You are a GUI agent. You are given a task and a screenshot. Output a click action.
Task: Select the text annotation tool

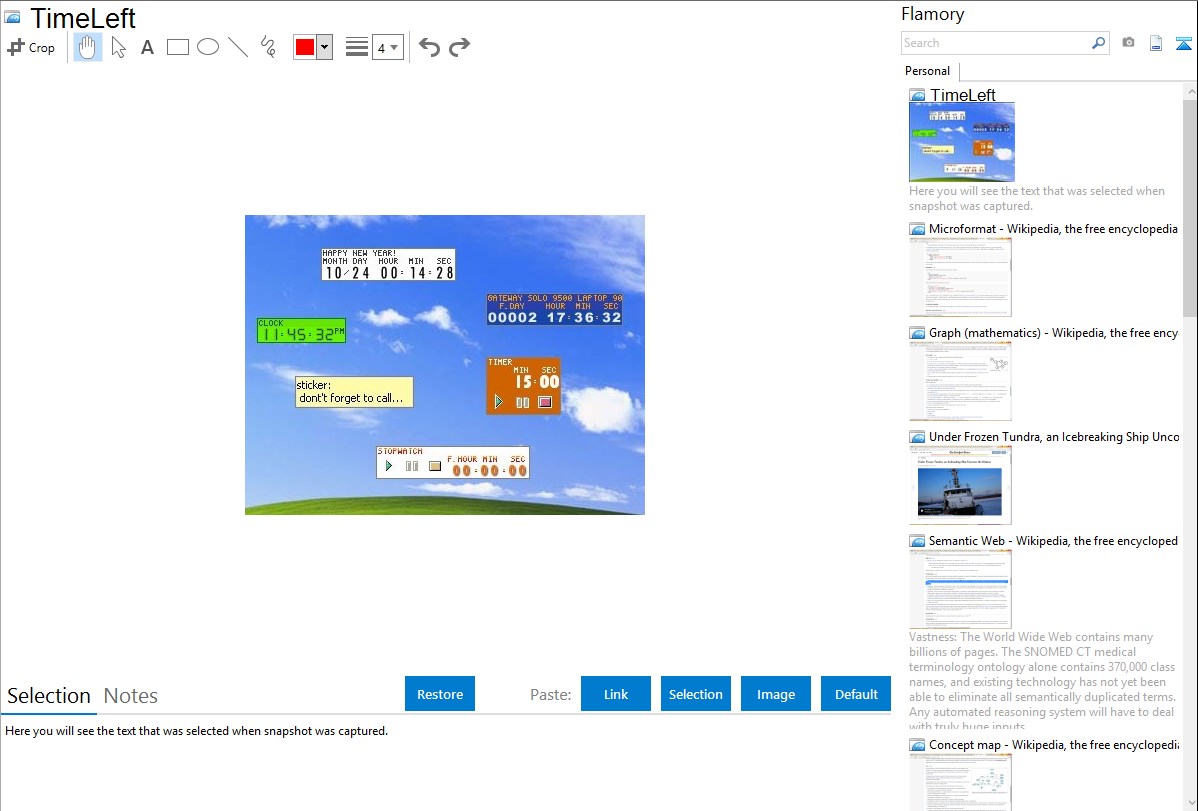147,47
